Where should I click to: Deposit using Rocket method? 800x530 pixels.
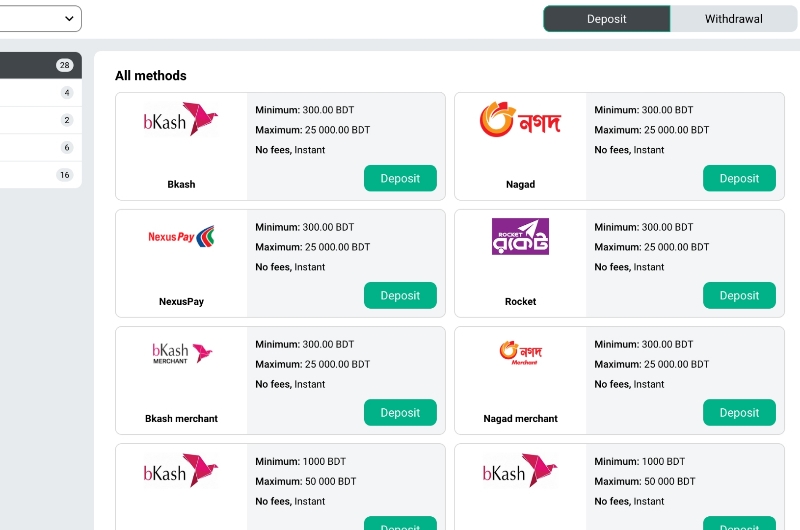click(x=739, y=295)
